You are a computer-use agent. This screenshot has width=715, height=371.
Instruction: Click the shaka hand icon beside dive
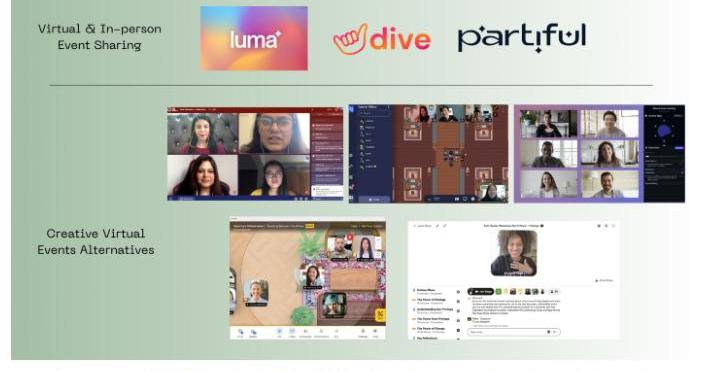tap(350, 39)
